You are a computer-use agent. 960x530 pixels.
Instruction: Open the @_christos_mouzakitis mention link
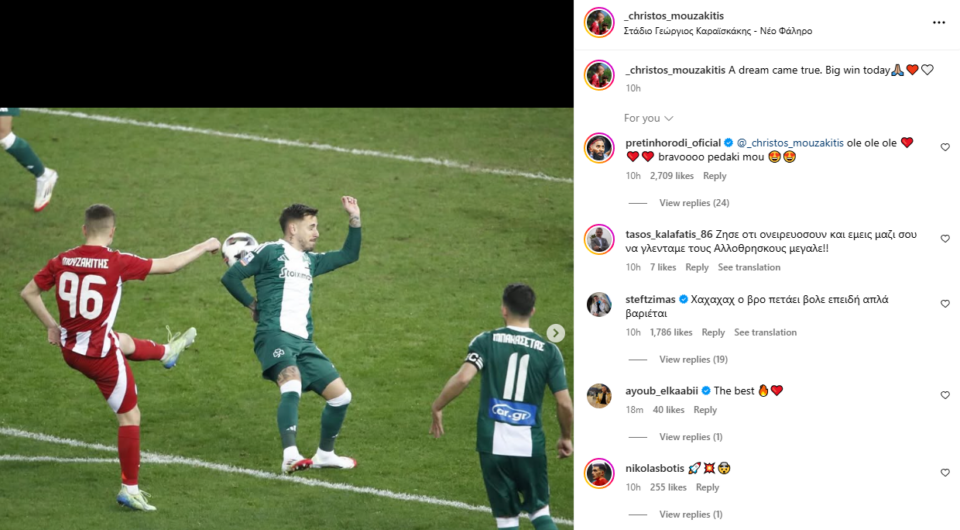790,143
